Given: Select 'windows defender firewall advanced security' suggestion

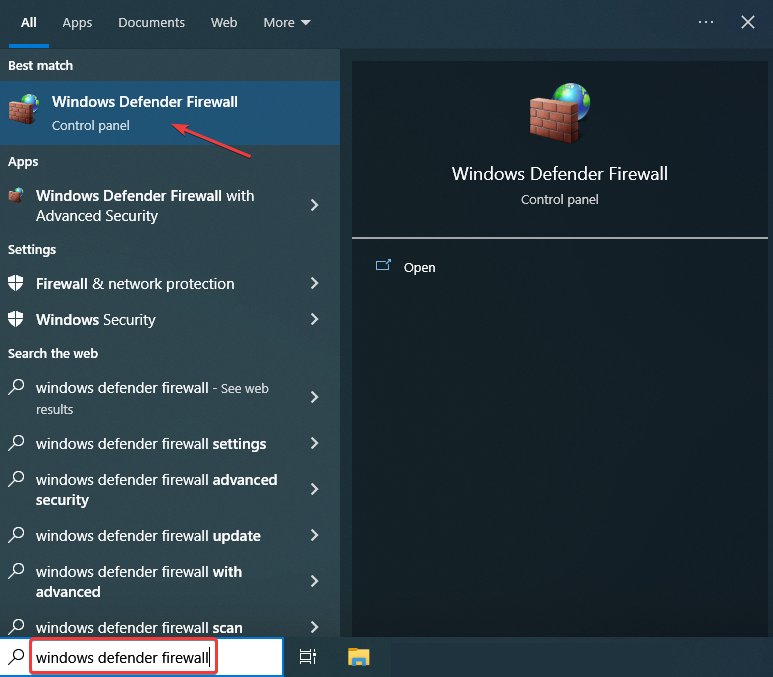Looking at the screenshot, I should click(x=170, y=489).
